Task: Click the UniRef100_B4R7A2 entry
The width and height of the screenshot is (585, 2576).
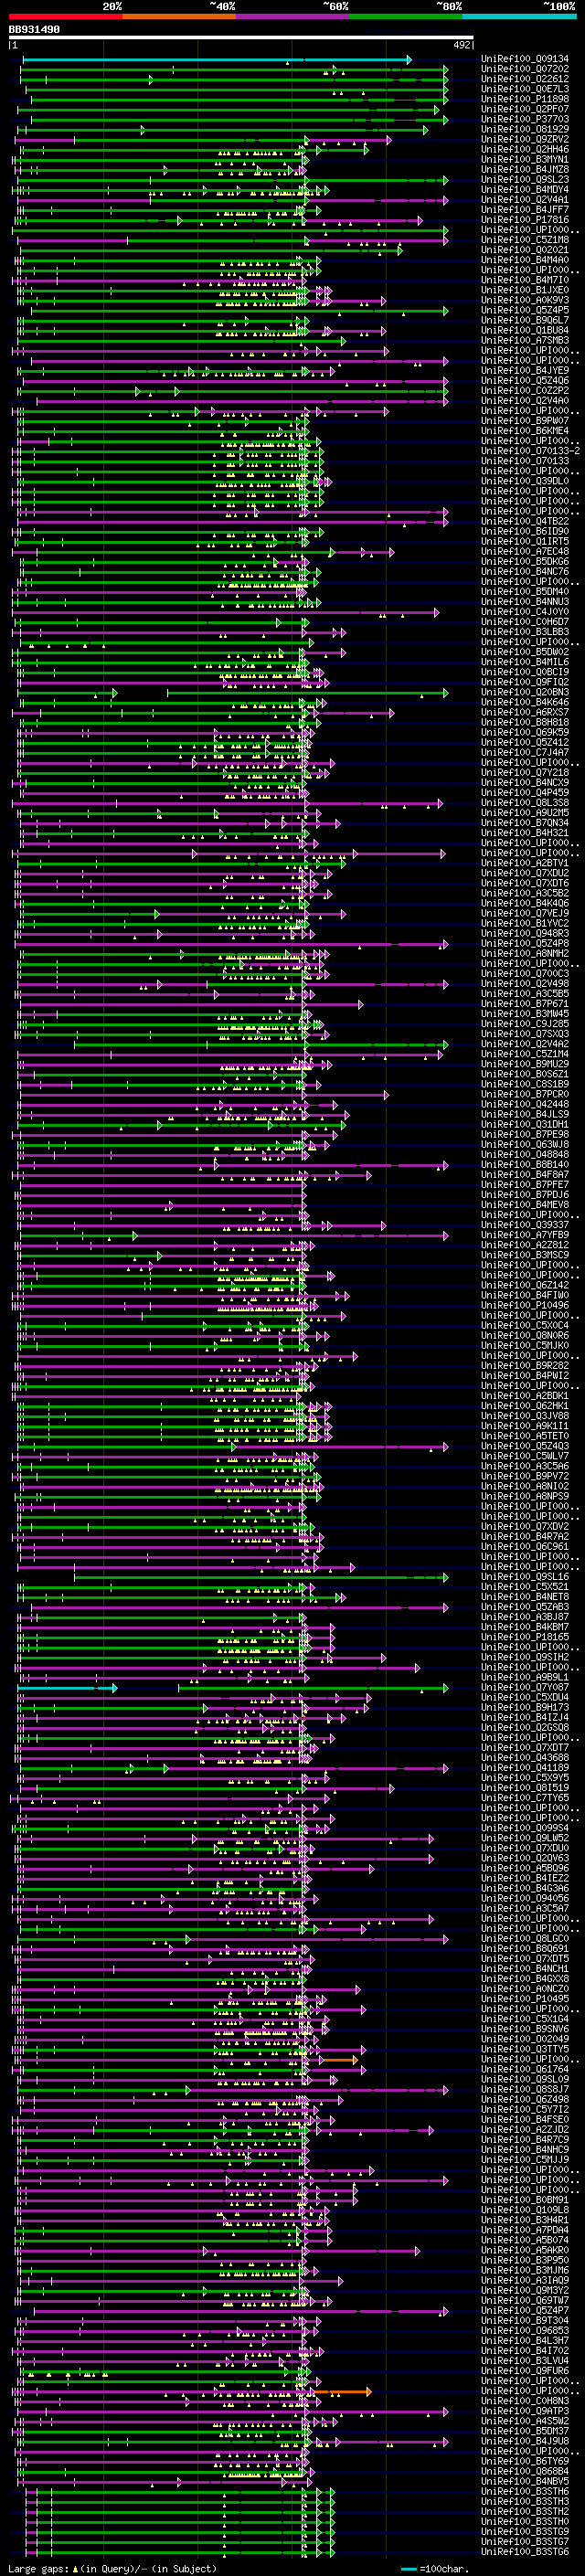Action: point(524,1536)
